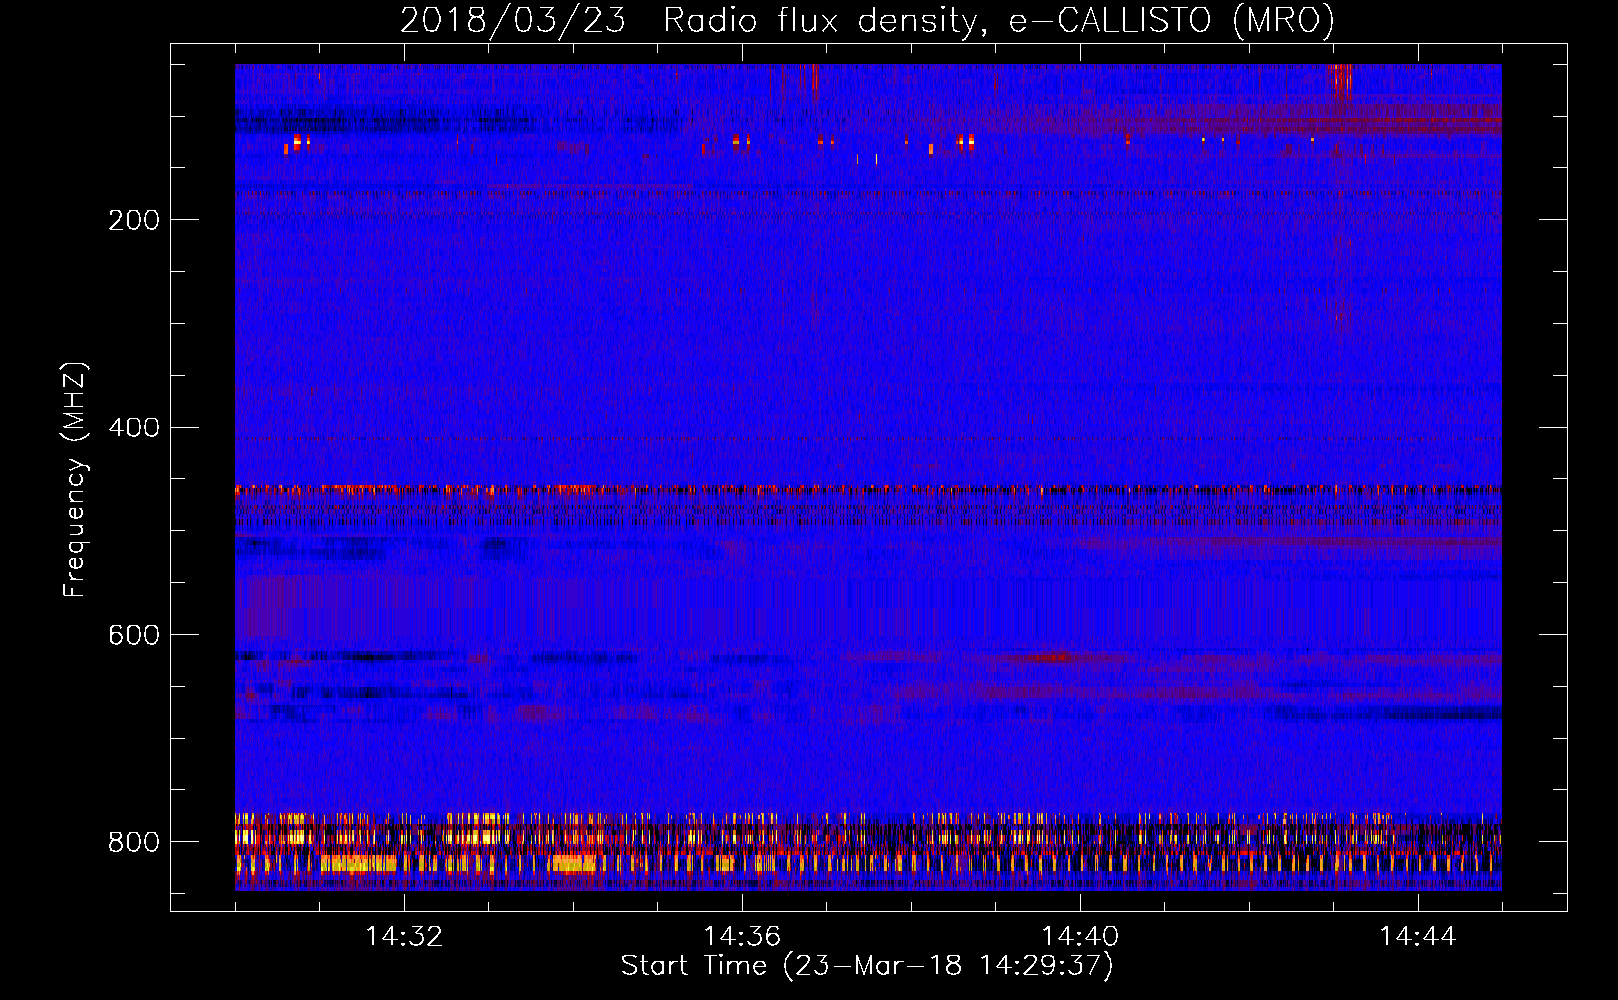
Task: Click the 'Start Time (23-Mar-18 14:29:37)' label
Action: pyautogui.click(x=867, y=966)
